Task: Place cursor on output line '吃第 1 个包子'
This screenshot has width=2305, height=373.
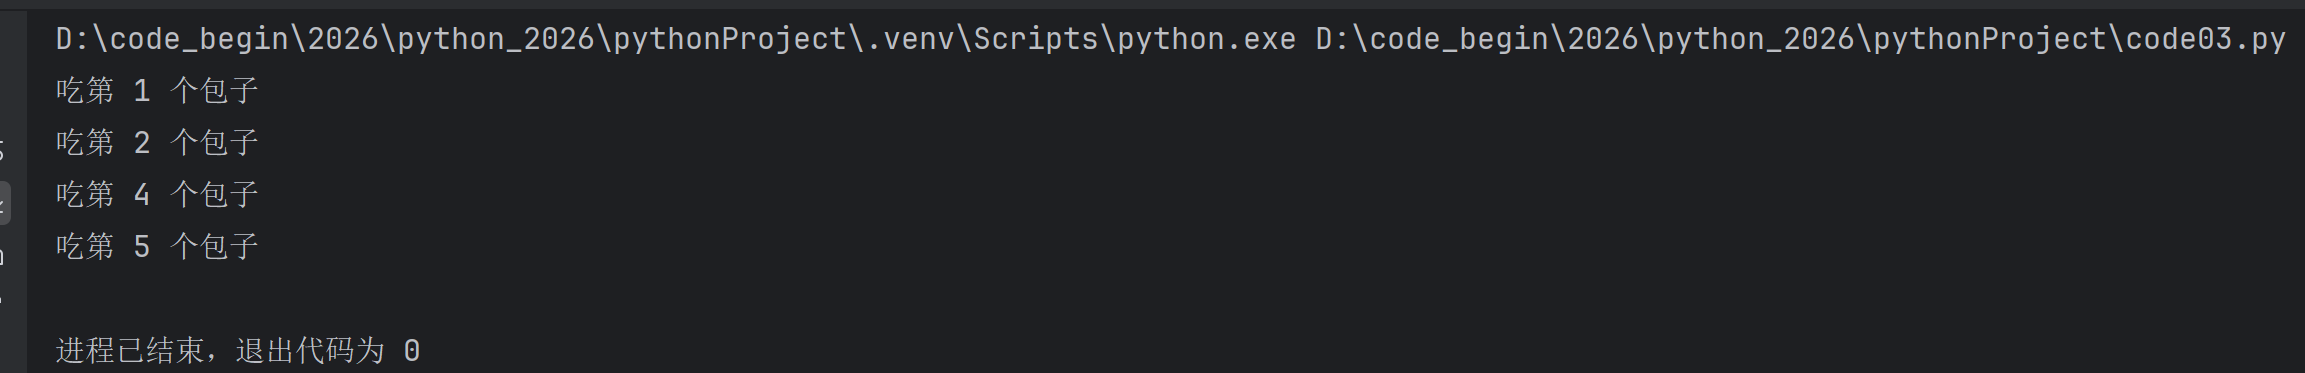Action: [x=158, y=91]
